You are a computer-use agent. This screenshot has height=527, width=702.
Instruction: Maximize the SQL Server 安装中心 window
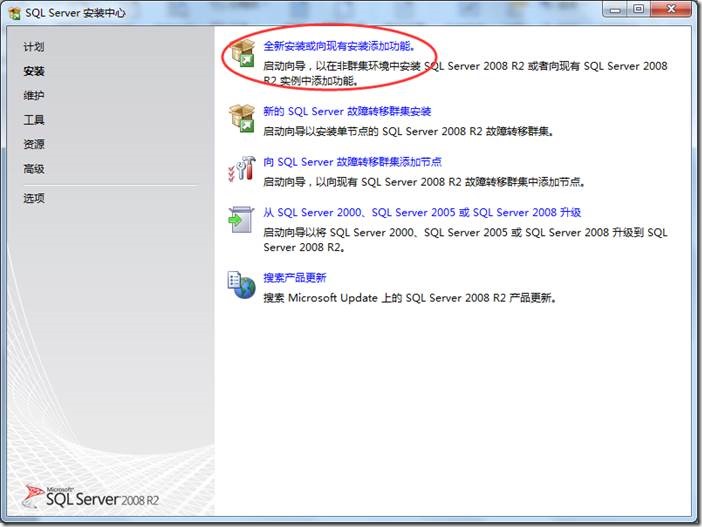pyautogui.click(x=639, y=9)
